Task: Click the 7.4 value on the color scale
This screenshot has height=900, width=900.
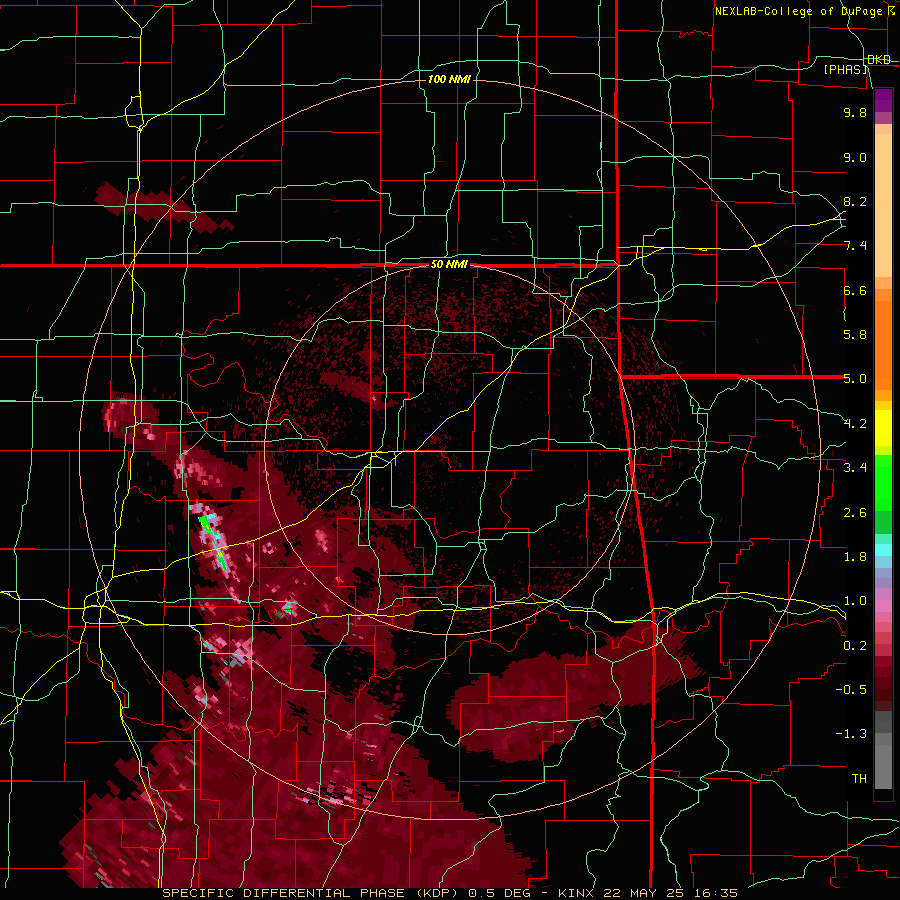Action: click(855, 246)
